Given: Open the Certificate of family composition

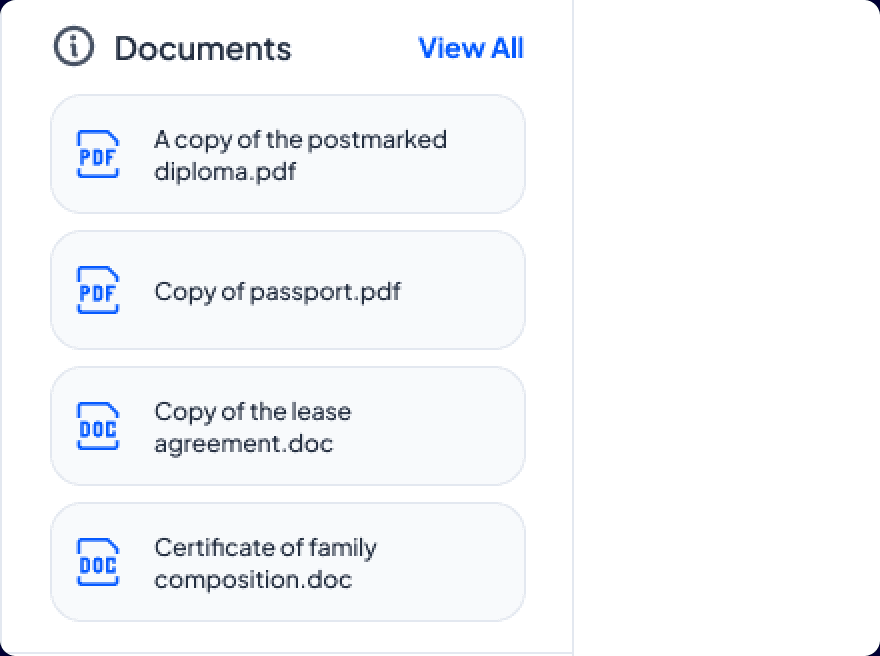Looking at the screenshot, I should 288,562.
